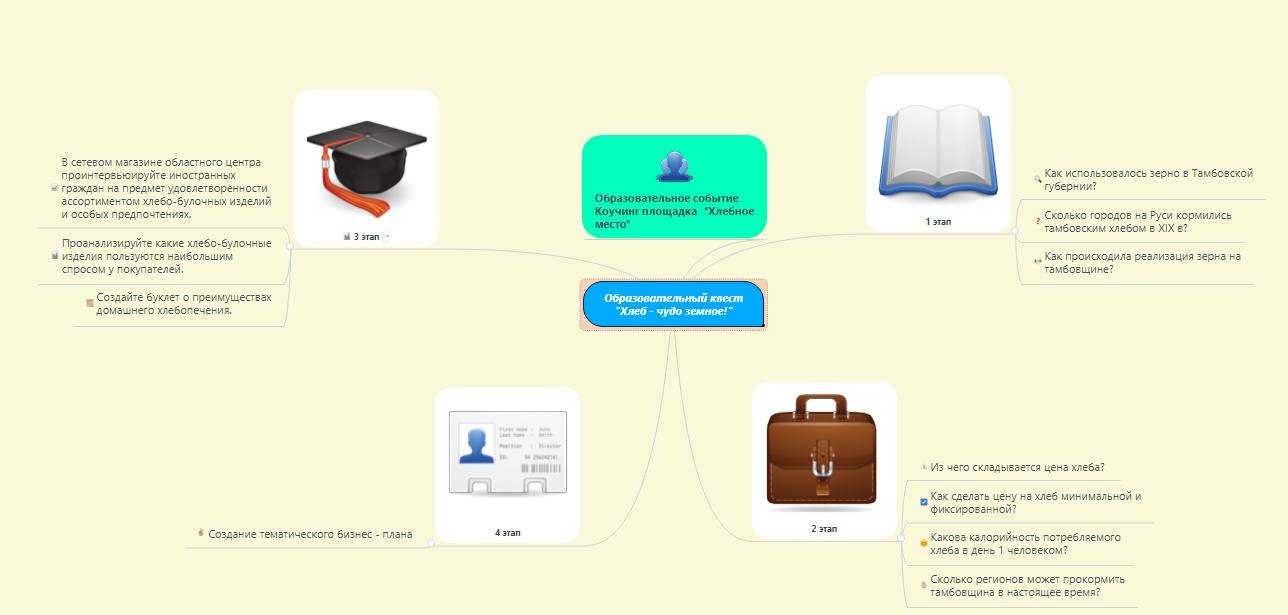The width and height of the screenshot is (1288, 615).
Task: Select 'Создание тематического бизнес - плана' topic
Action: 309,534
